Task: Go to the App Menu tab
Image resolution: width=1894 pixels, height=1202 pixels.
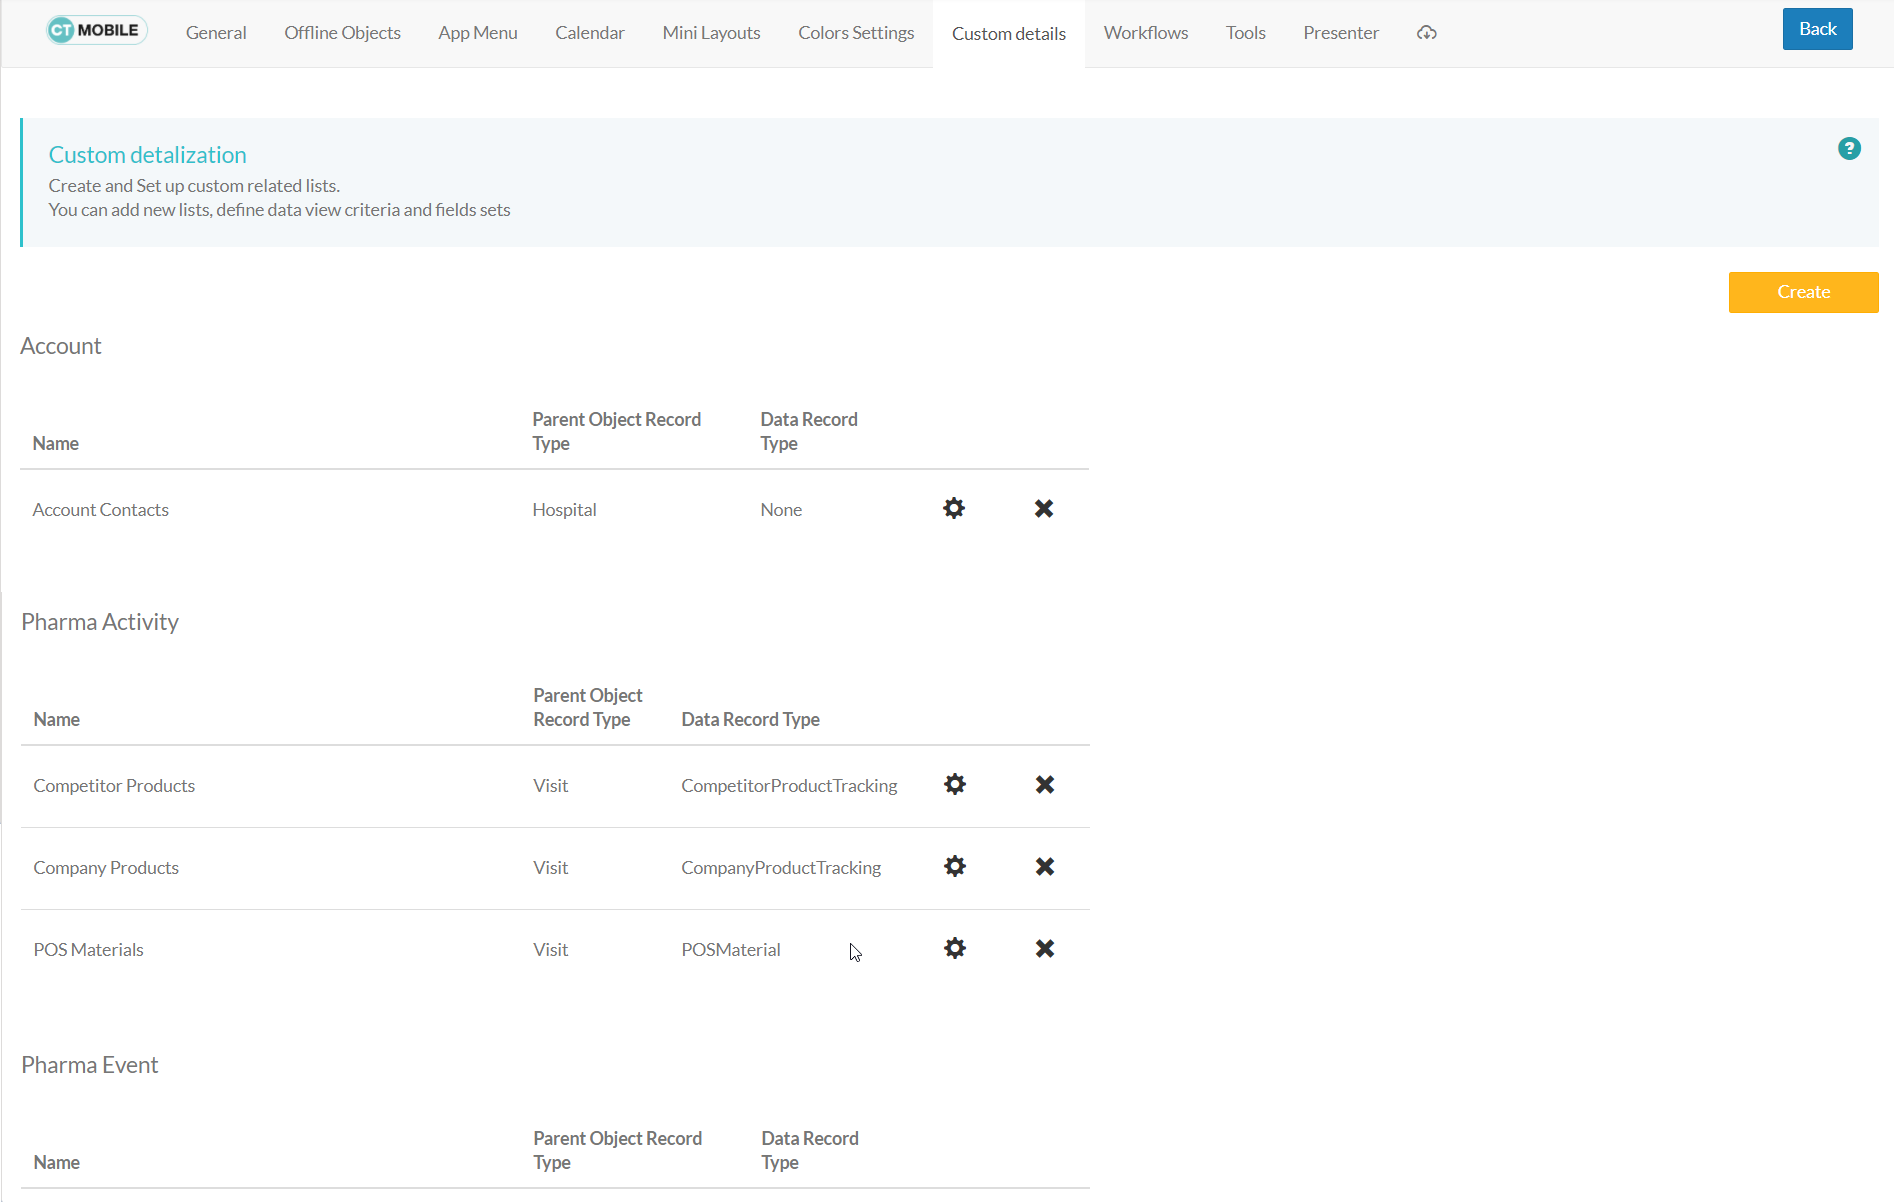Action: (x=477, y=33)
